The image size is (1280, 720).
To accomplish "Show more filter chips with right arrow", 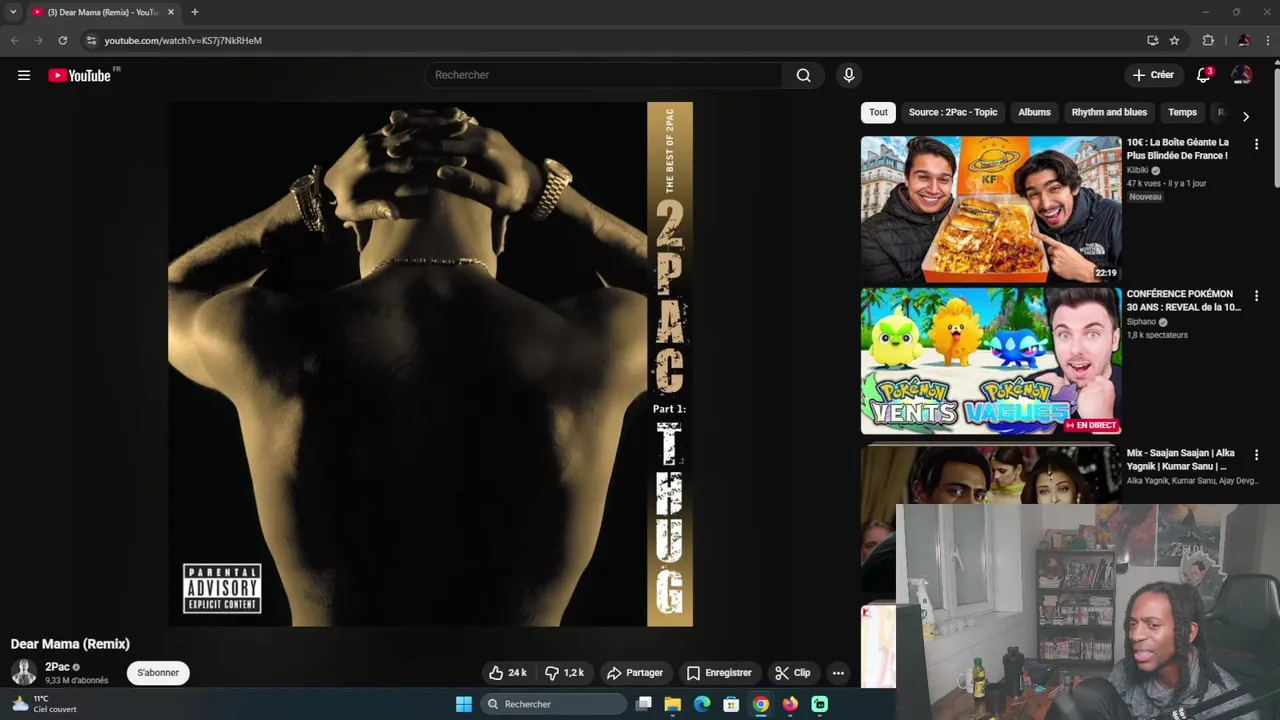I will pyautogui.click(x=1245, y=116).
